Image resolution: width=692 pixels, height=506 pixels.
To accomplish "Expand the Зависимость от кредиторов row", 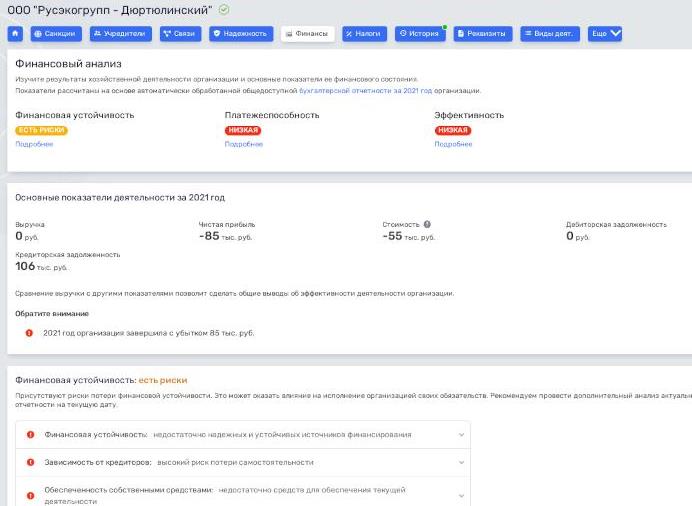I will 243,462.
